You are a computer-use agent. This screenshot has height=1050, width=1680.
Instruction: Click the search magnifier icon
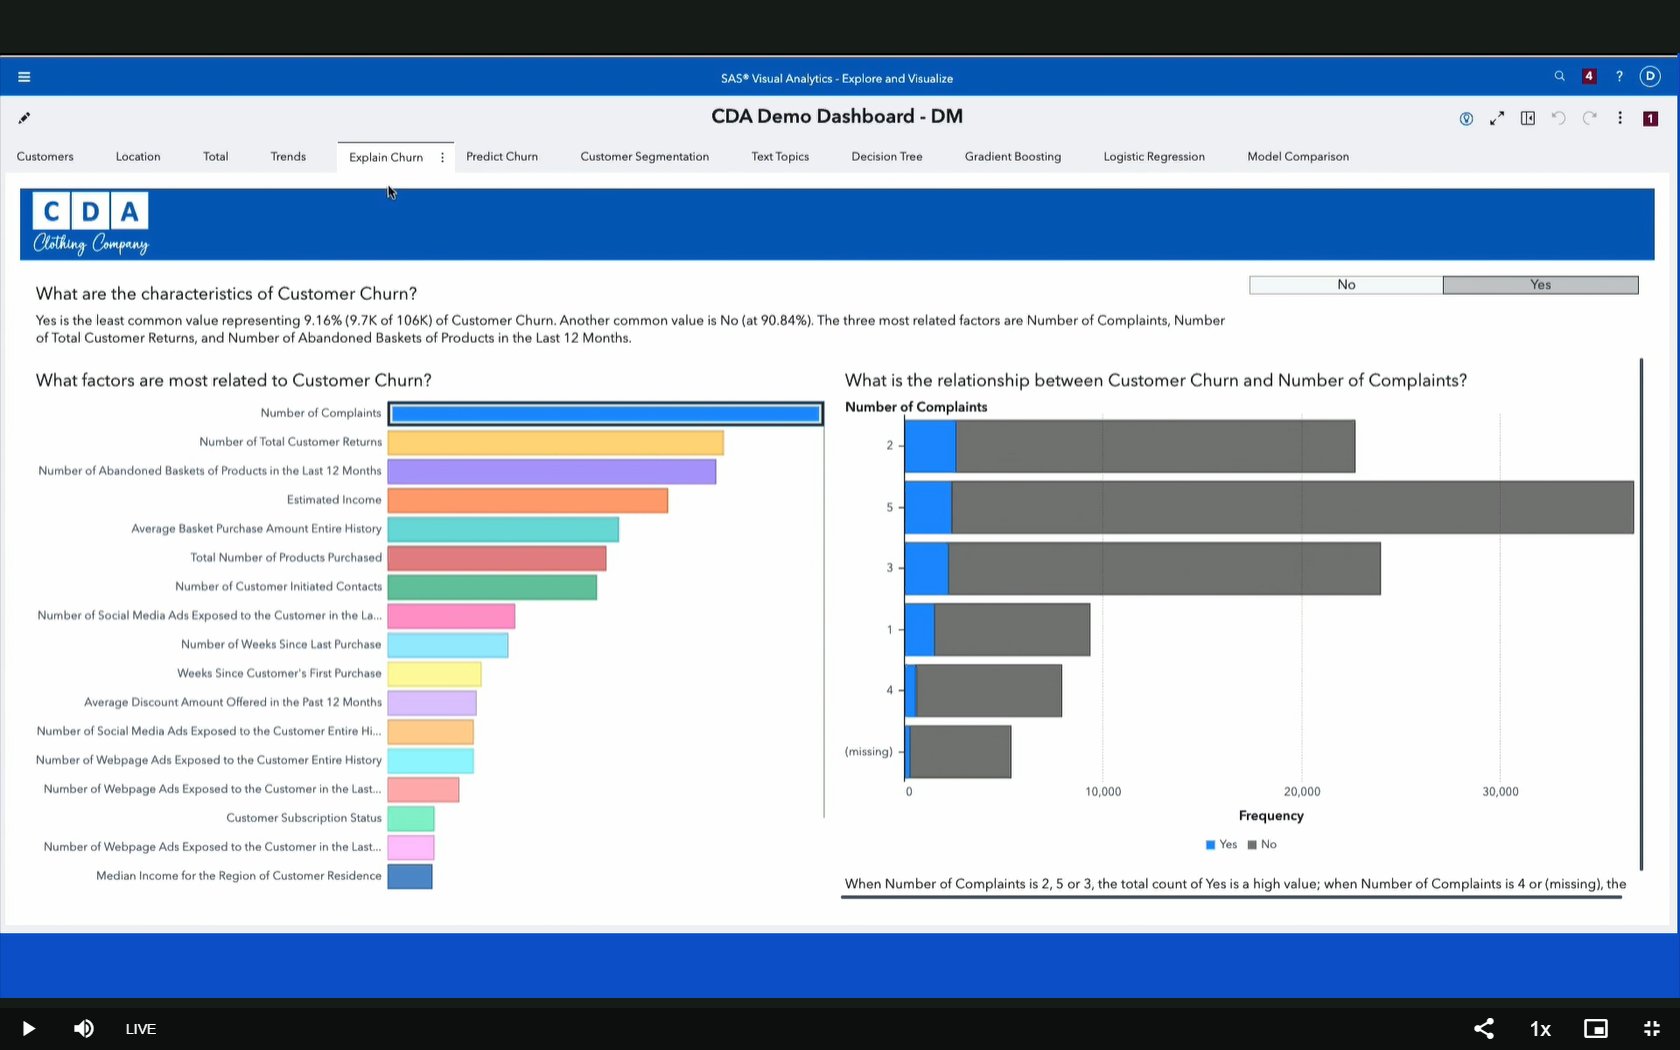tap(1559, 76)
